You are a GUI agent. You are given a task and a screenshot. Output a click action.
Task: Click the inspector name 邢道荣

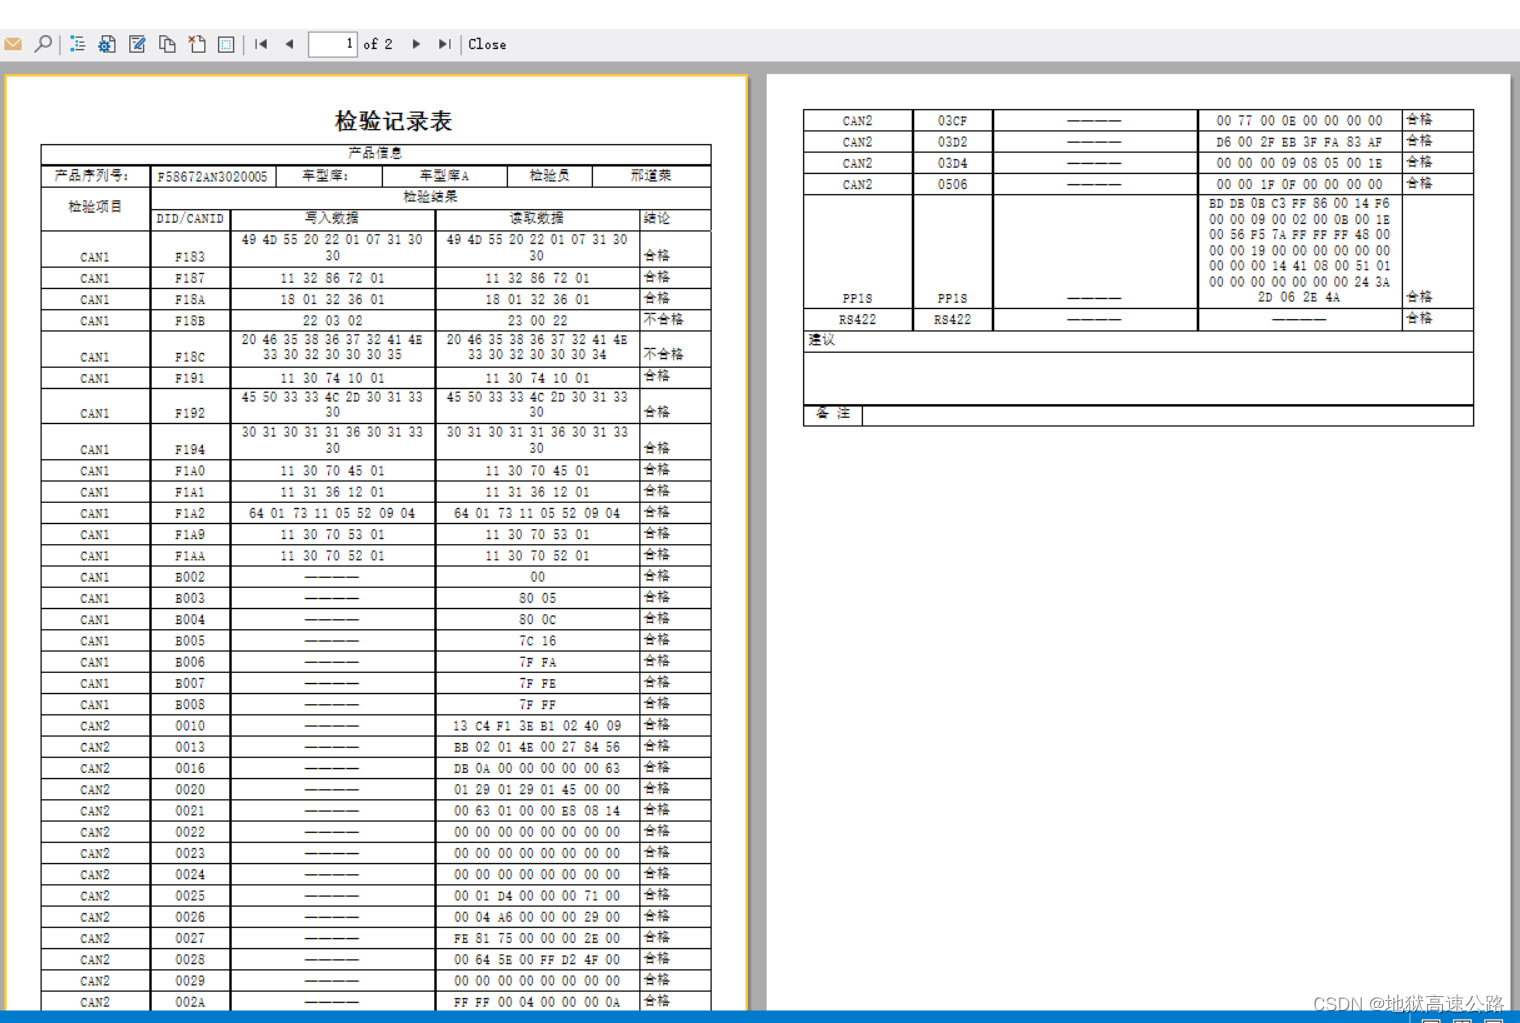(651, 176)
